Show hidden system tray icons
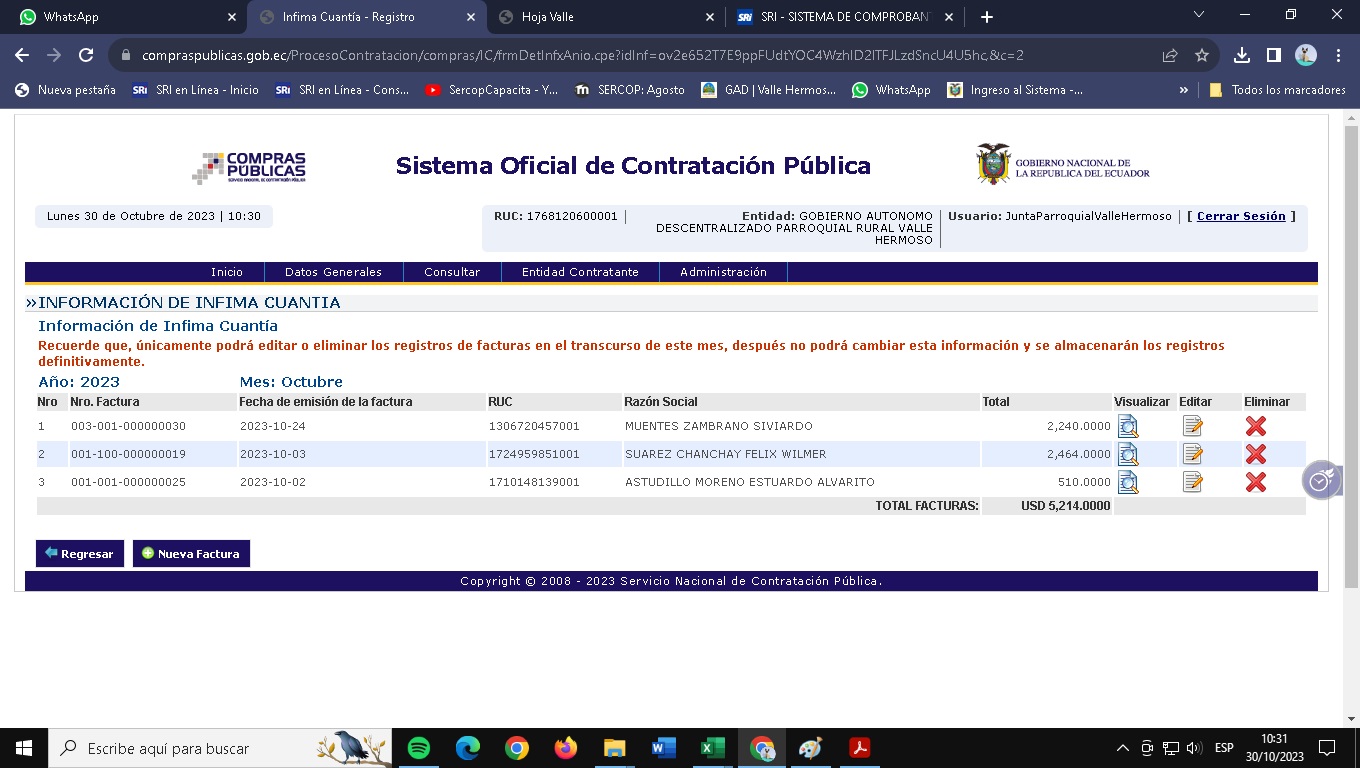 pos(1121,748)
